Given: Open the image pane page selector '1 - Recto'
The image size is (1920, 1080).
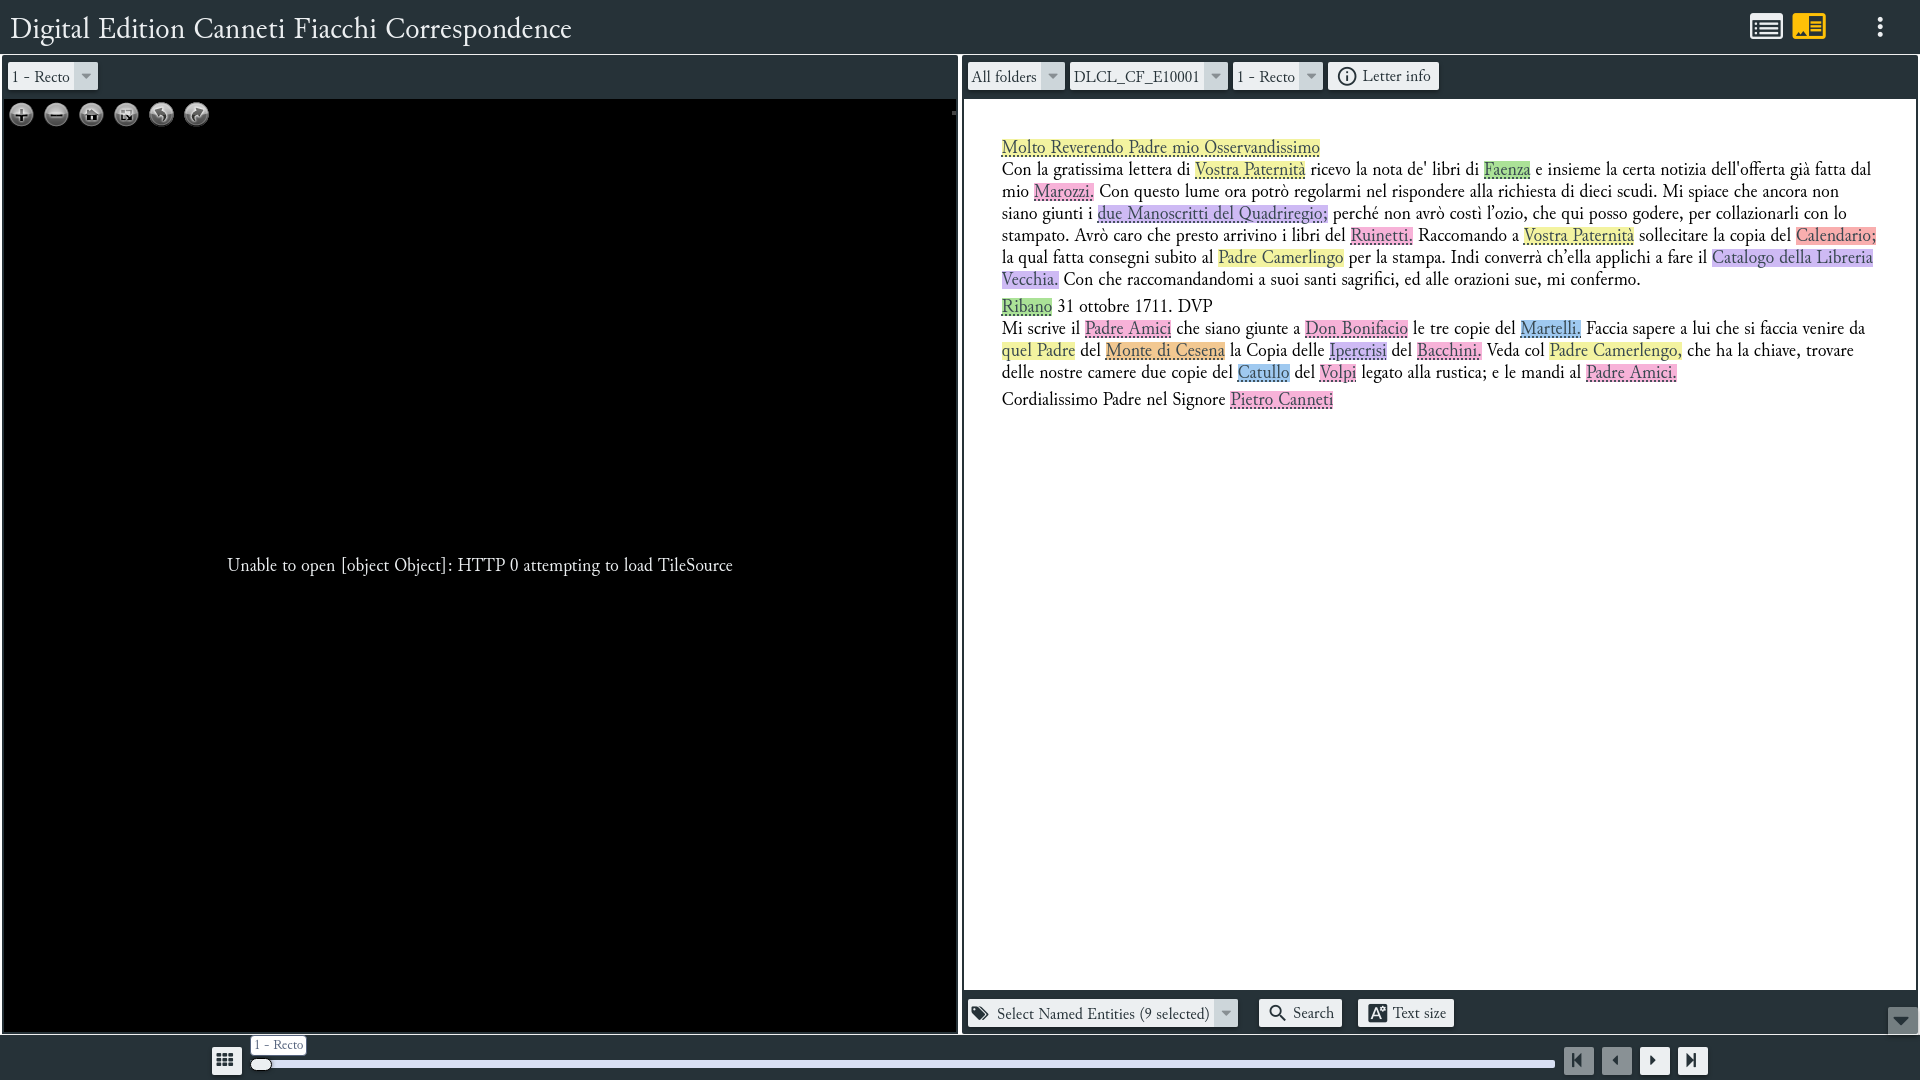Looking at the screenshot, I should pos(53,76).
